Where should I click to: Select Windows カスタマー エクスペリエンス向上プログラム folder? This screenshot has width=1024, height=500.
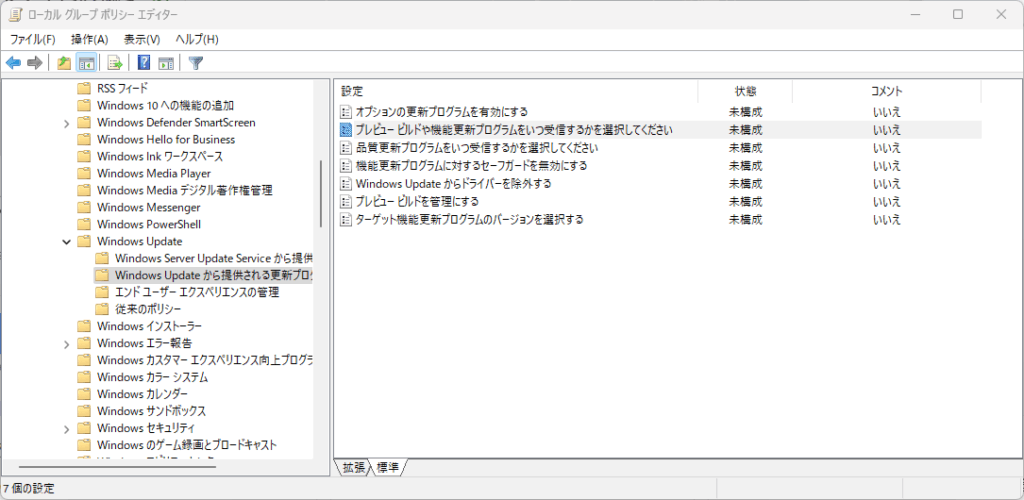[x=204, y=360]
